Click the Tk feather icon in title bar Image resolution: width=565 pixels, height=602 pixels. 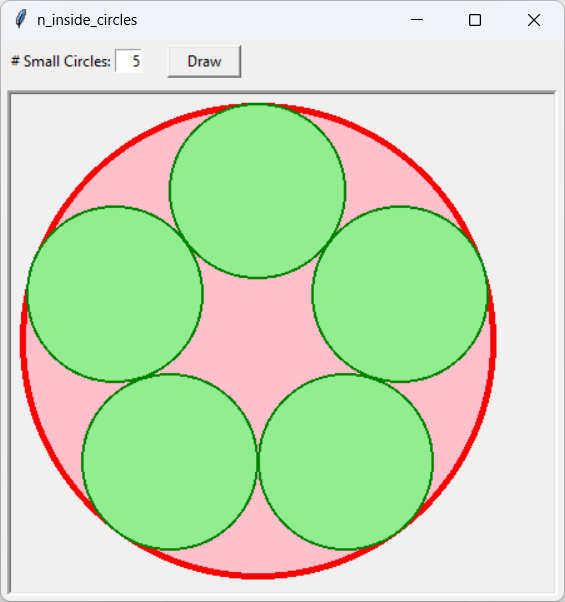[21, 19]
